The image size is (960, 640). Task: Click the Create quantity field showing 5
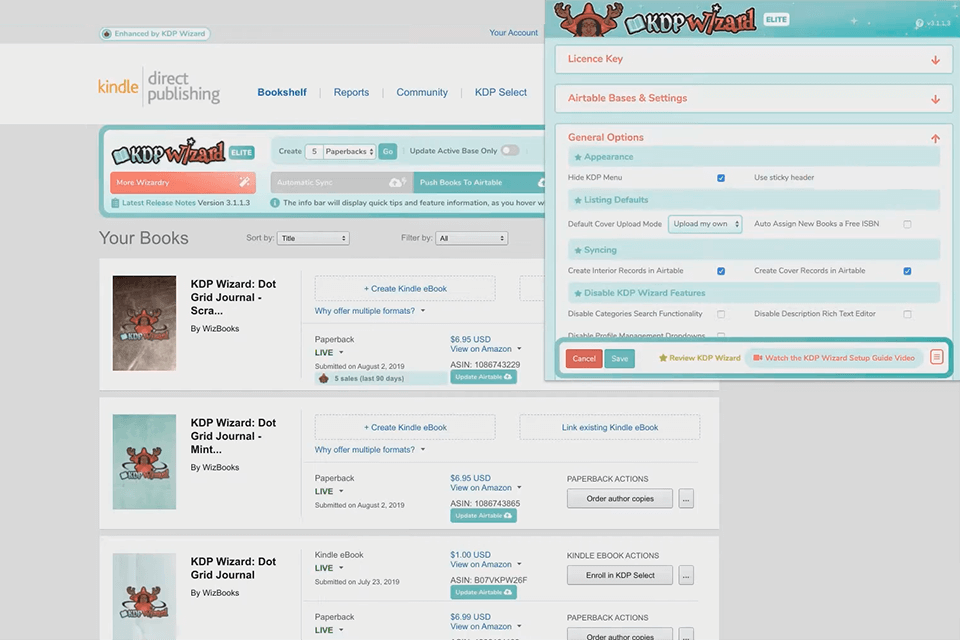click(x=313, y=151)
